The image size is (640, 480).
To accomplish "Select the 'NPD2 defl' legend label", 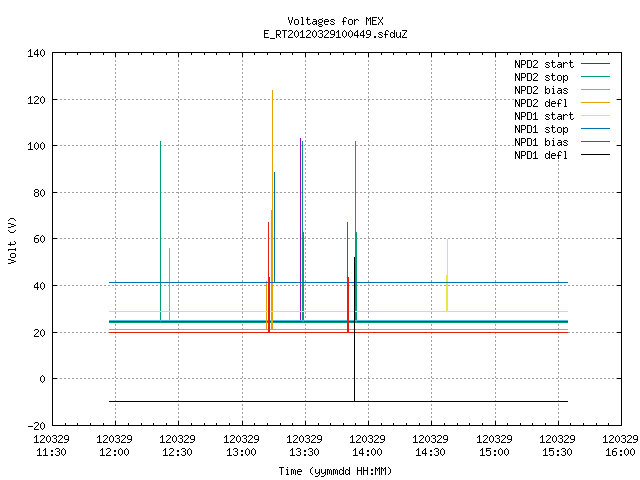I will coord(541,103).
